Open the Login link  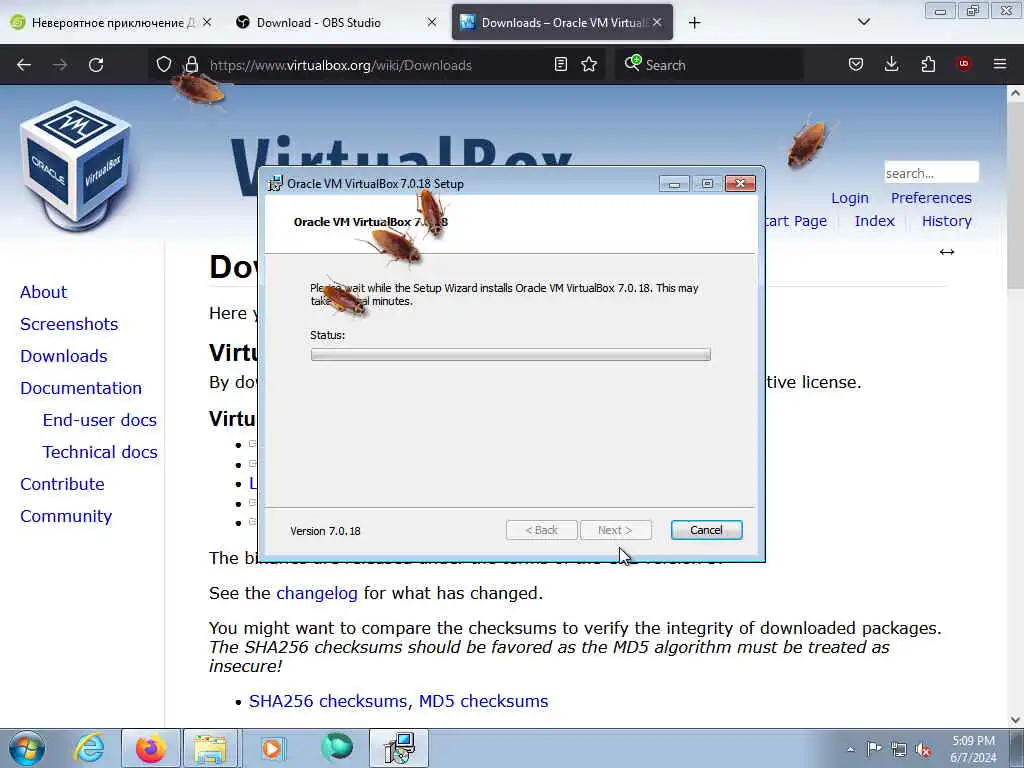click(x=850, y=198)
